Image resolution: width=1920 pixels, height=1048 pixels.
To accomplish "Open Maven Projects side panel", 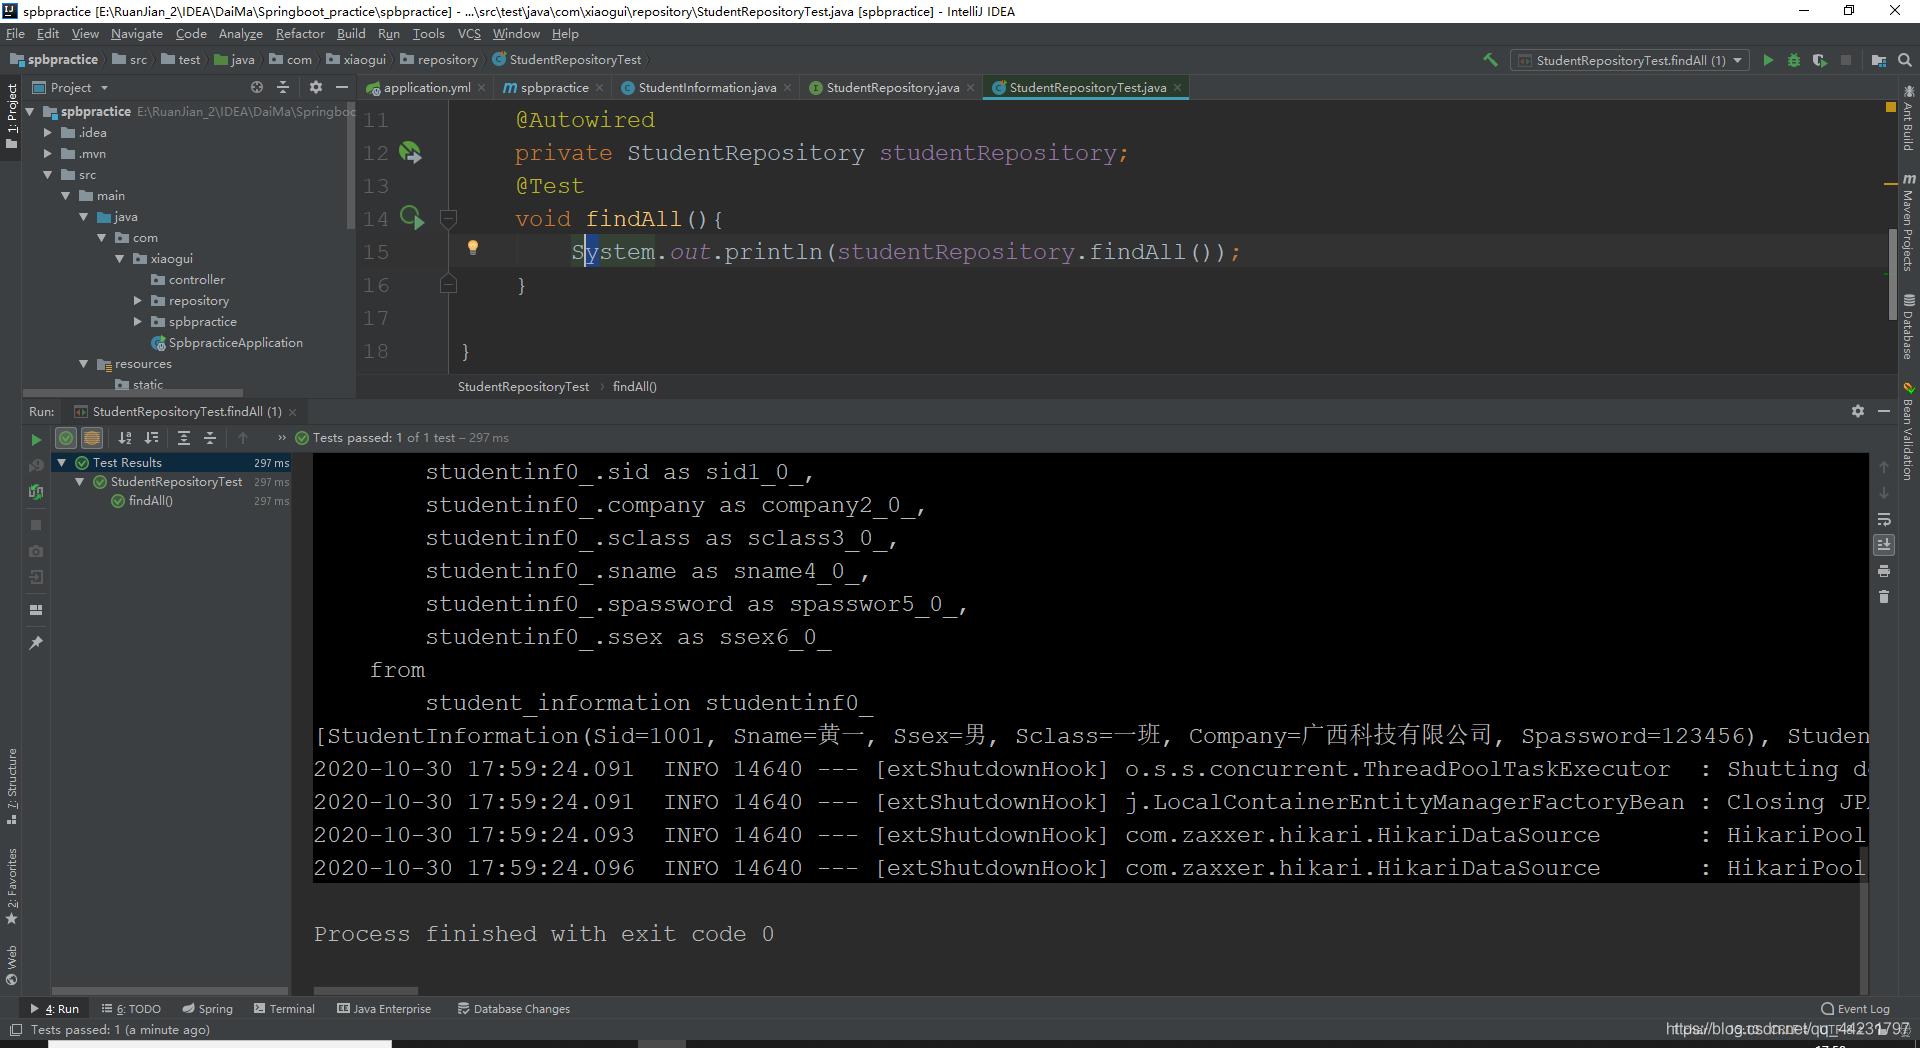I will [1908, 224].
